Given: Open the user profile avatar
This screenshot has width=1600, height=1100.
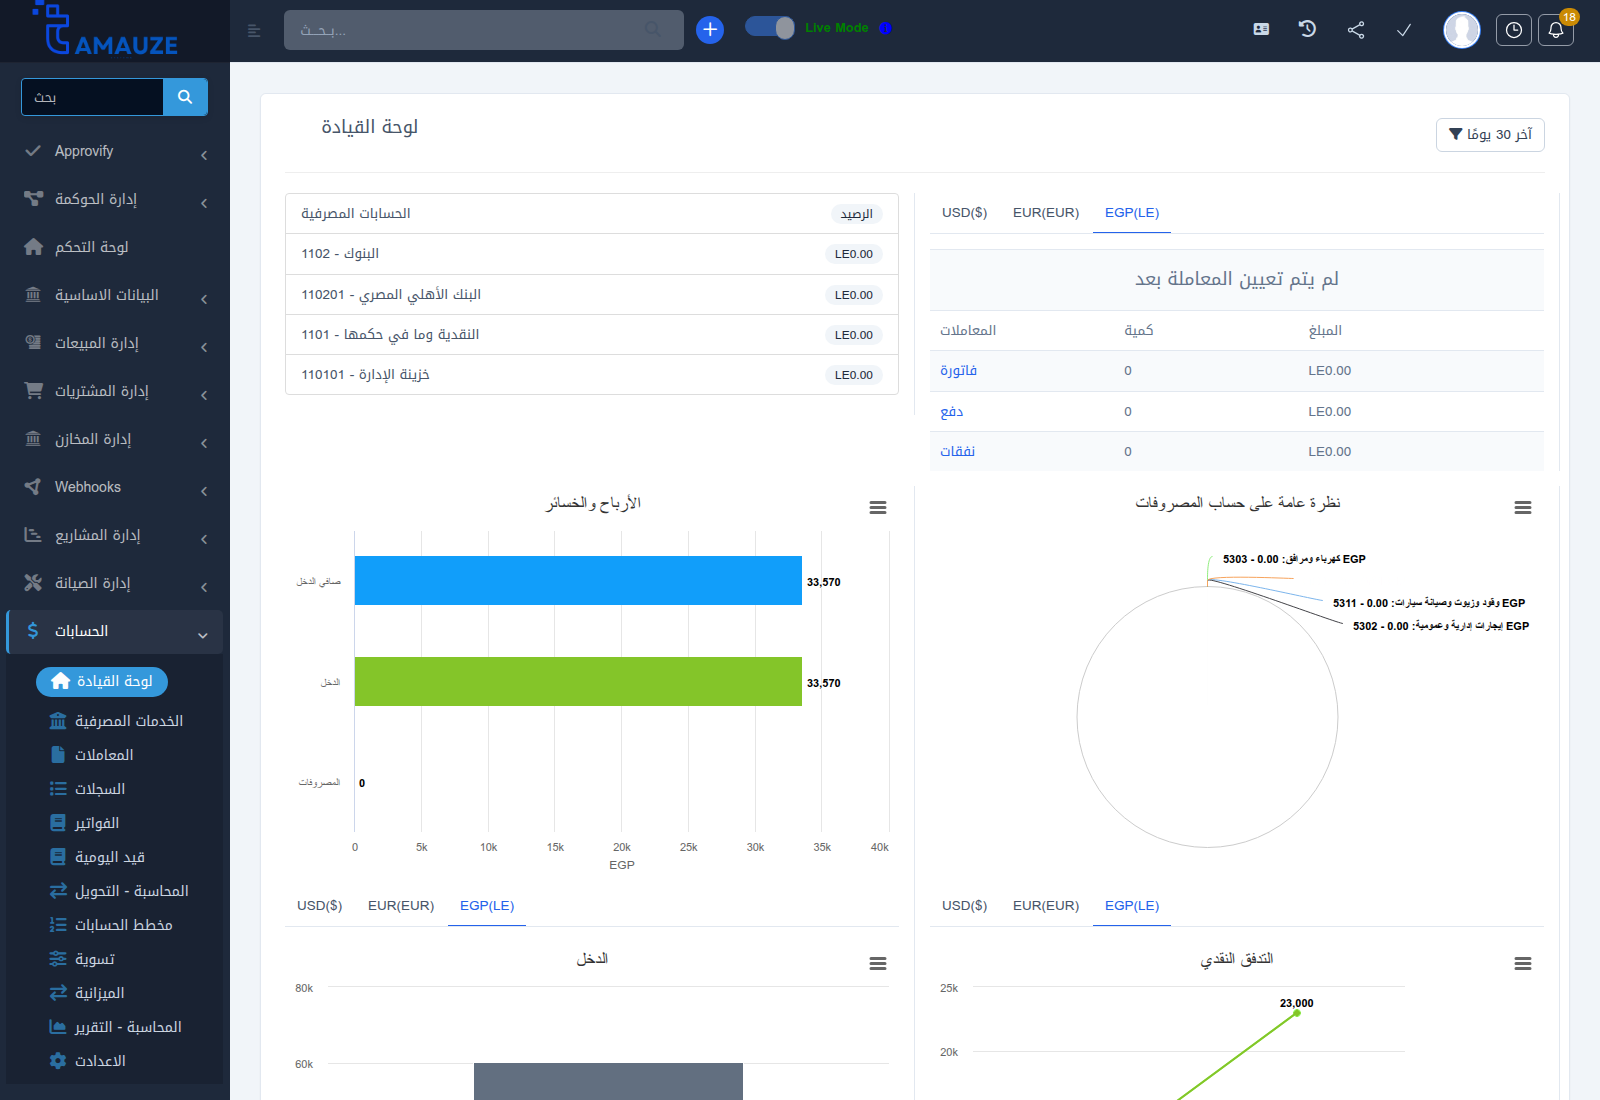Looking at the screenshot, I should (1462, 30).
